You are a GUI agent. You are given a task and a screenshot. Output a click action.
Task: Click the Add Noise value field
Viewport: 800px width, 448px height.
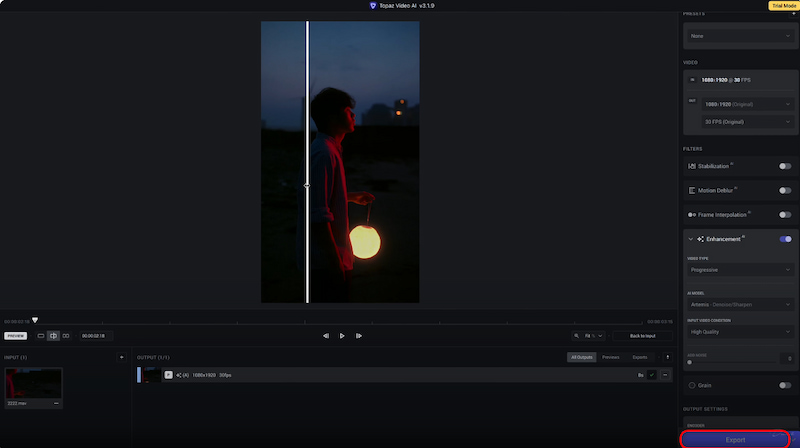point(787,358)
